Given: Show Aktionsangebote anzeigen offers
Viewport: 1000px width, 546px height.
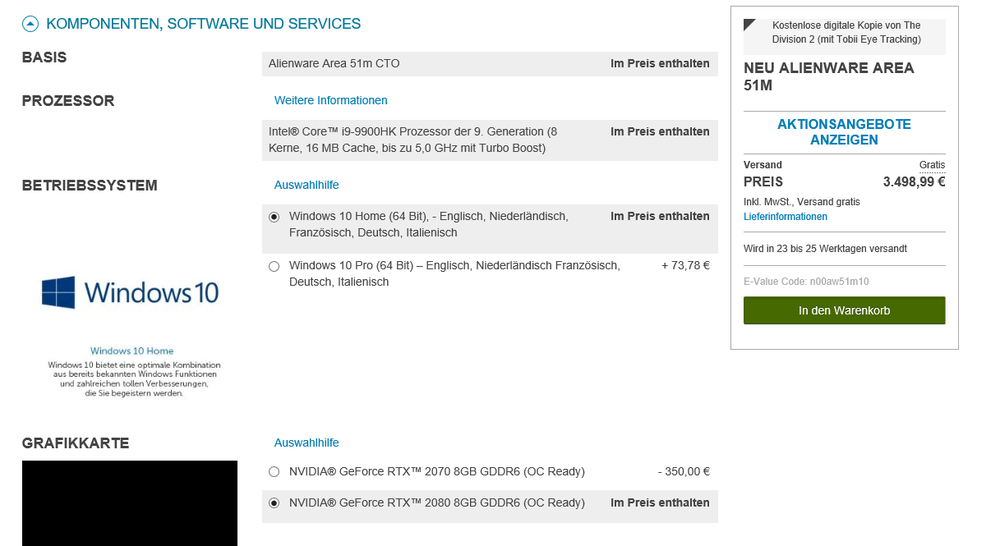Looking at the screenshot, I should point(844,132).
